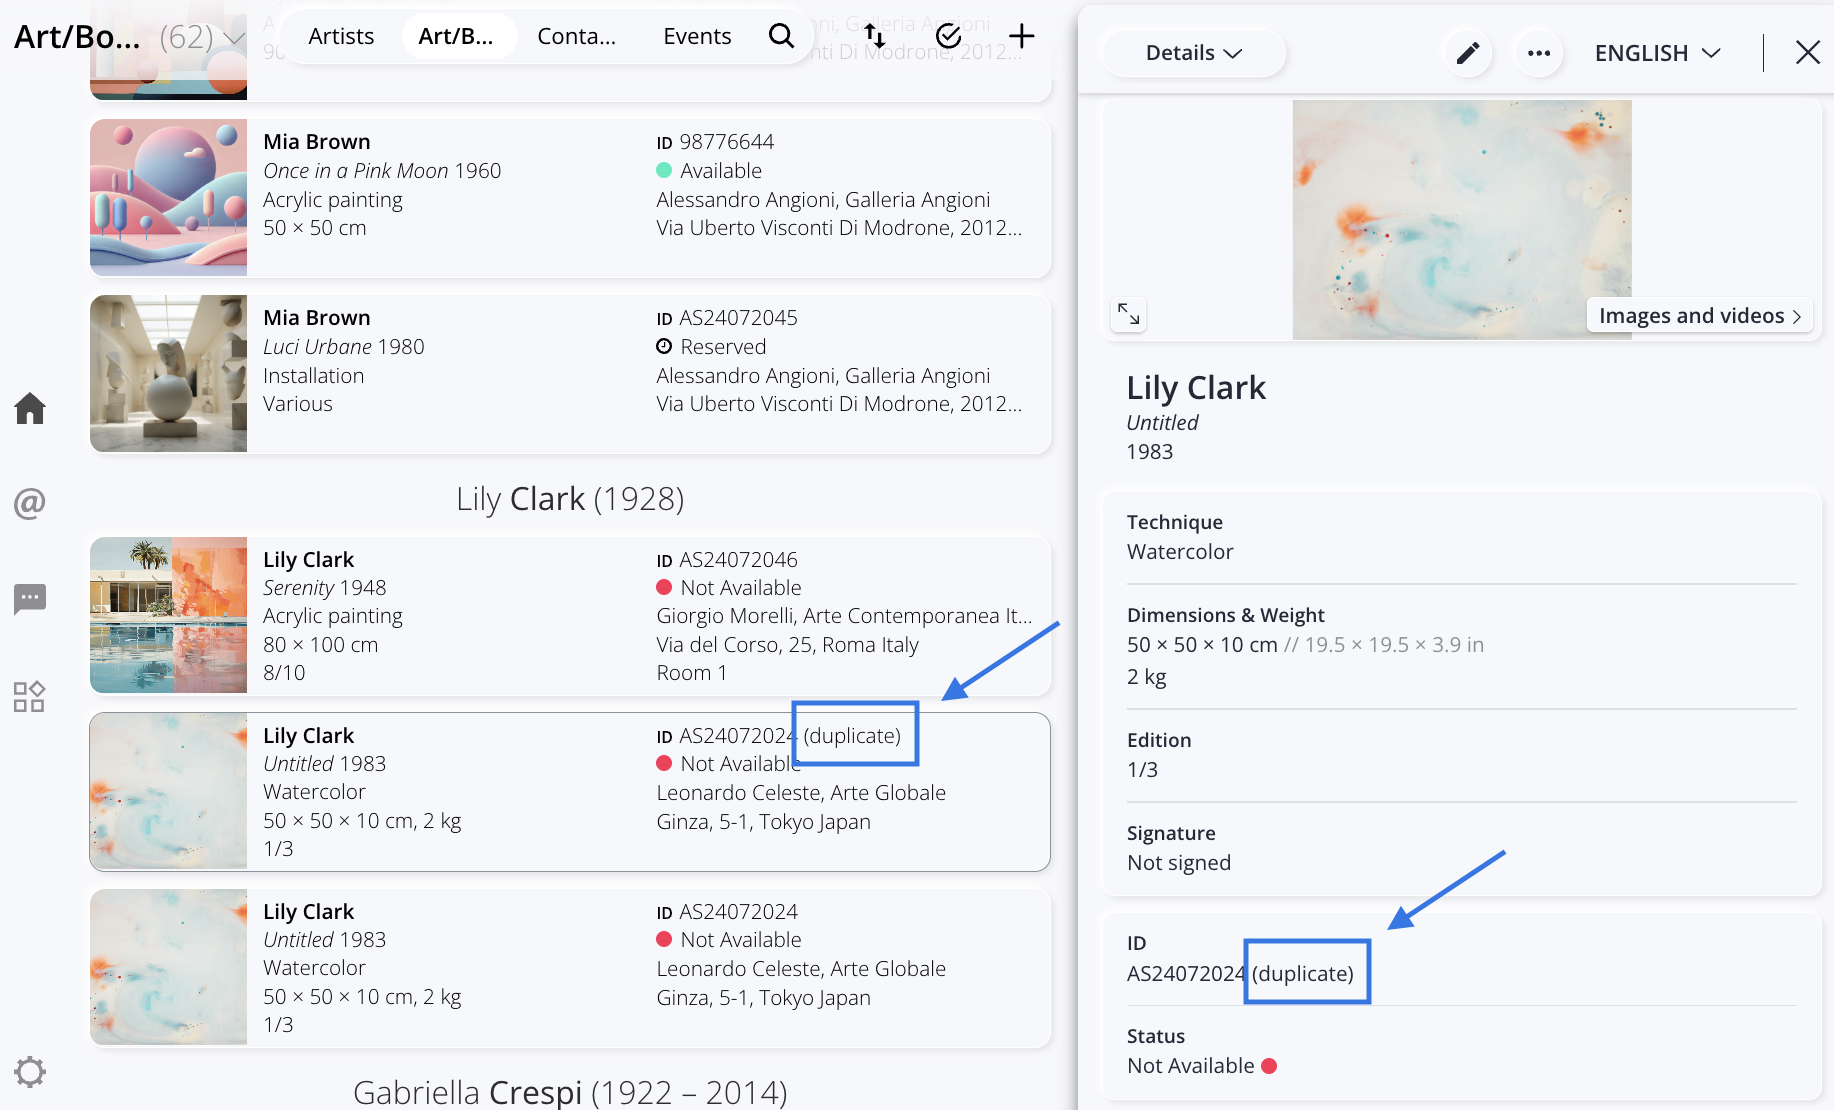This screenshot has width=1834, height=1110.
Task: Expand the artwork image fullscreen
Action: (1129, 314)
